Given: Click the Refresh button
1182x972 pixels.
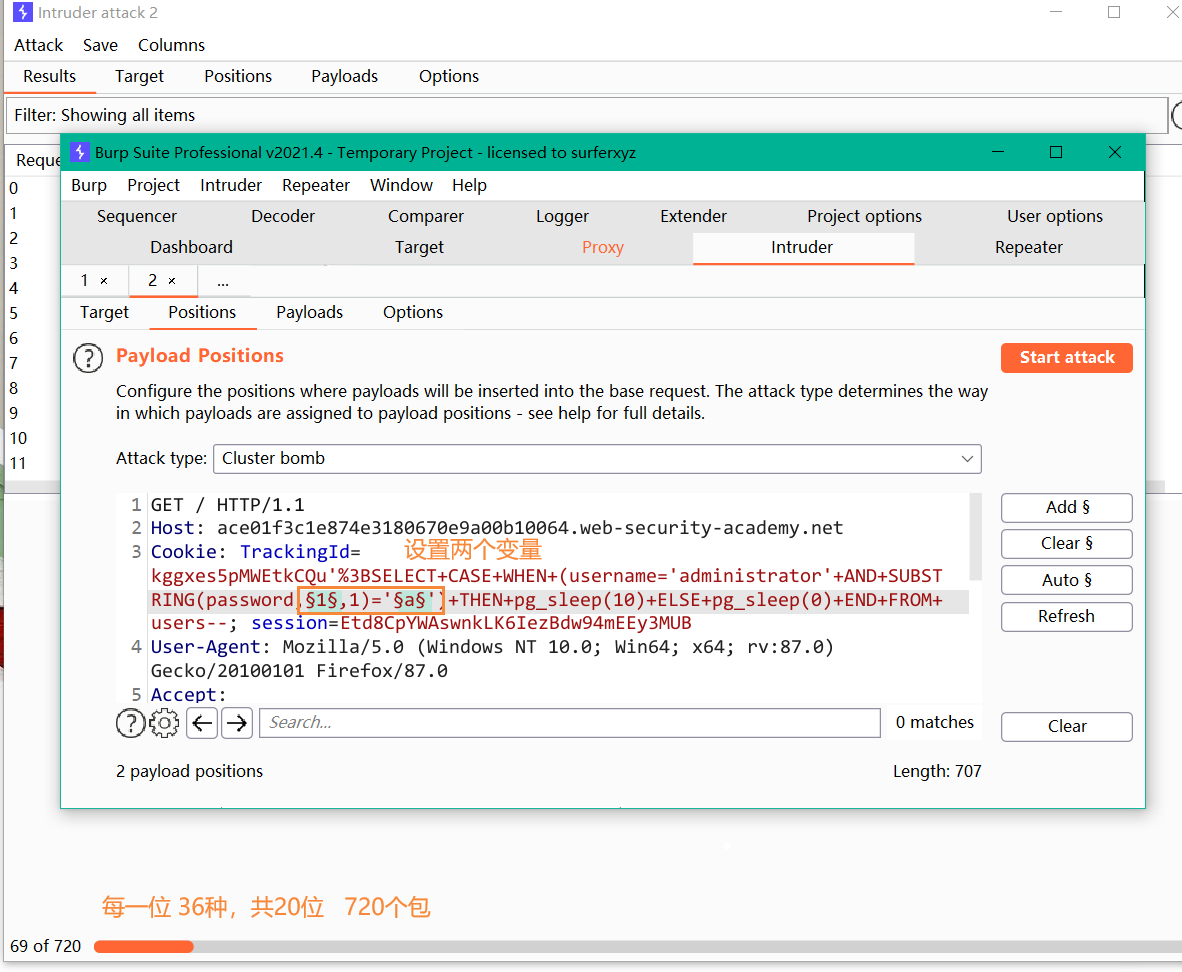Looking at the screenshot, I should click(x=1067, y=616).
